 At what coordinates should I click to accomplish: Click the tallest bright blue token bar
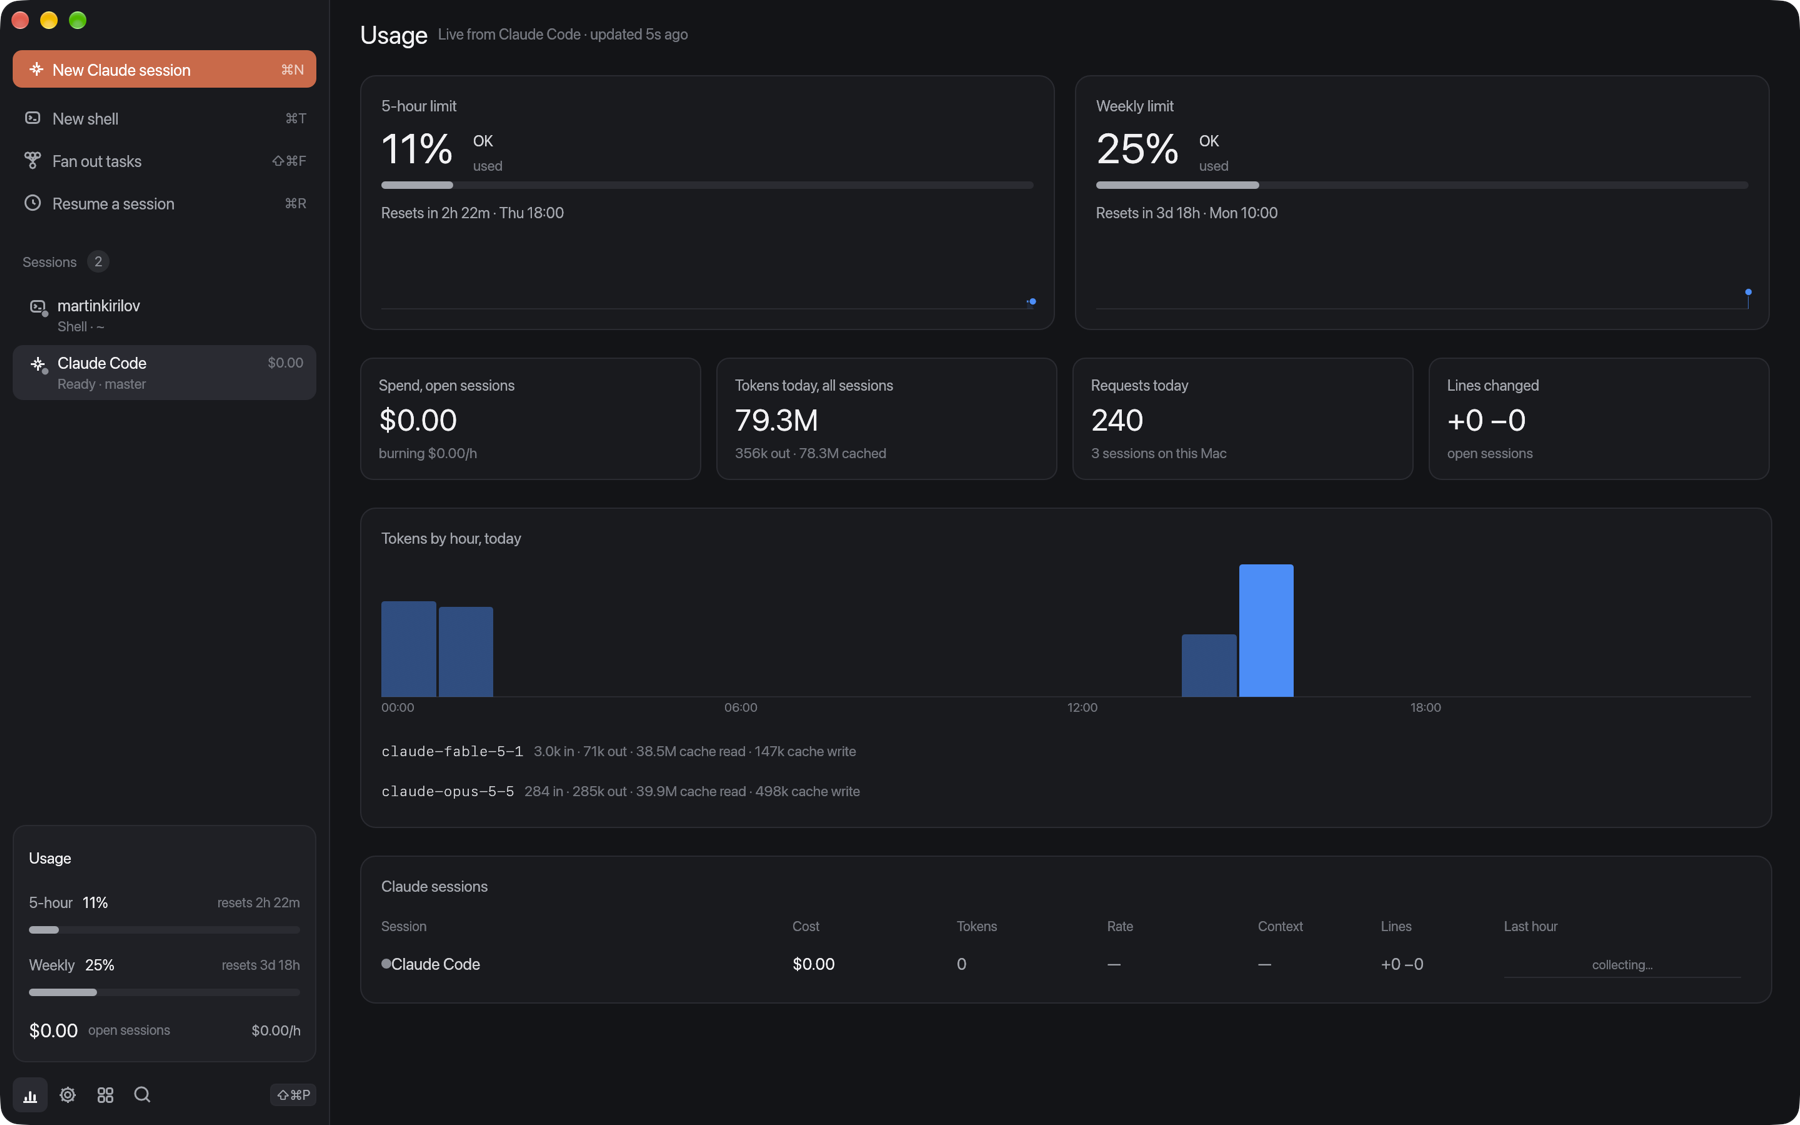tap(1266, 631)
